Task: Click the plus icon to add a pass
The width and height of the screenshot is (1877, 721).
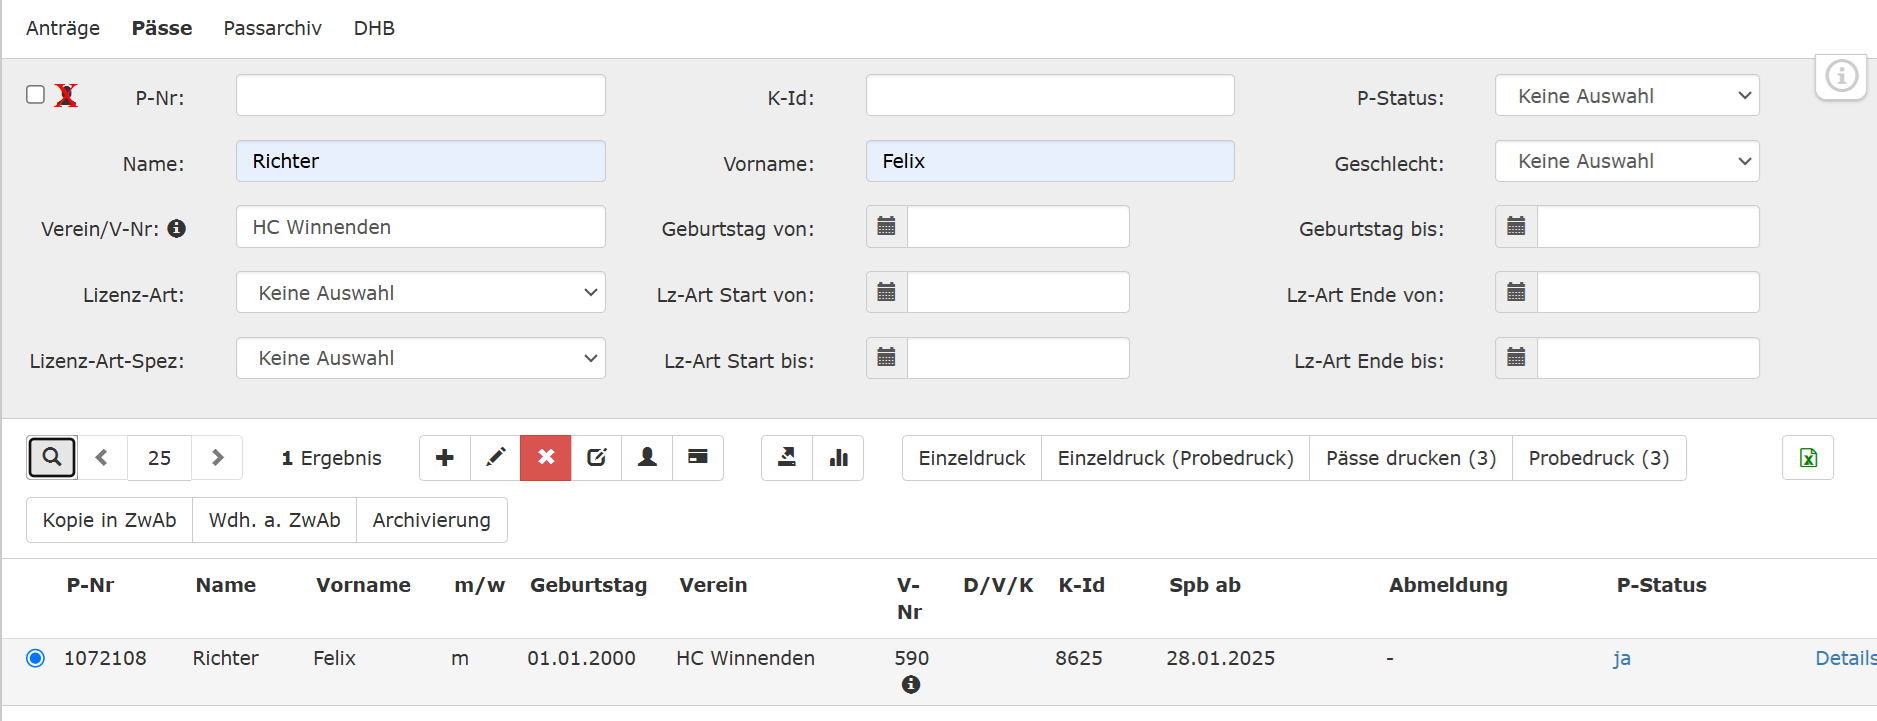Action: coord(445,458)
